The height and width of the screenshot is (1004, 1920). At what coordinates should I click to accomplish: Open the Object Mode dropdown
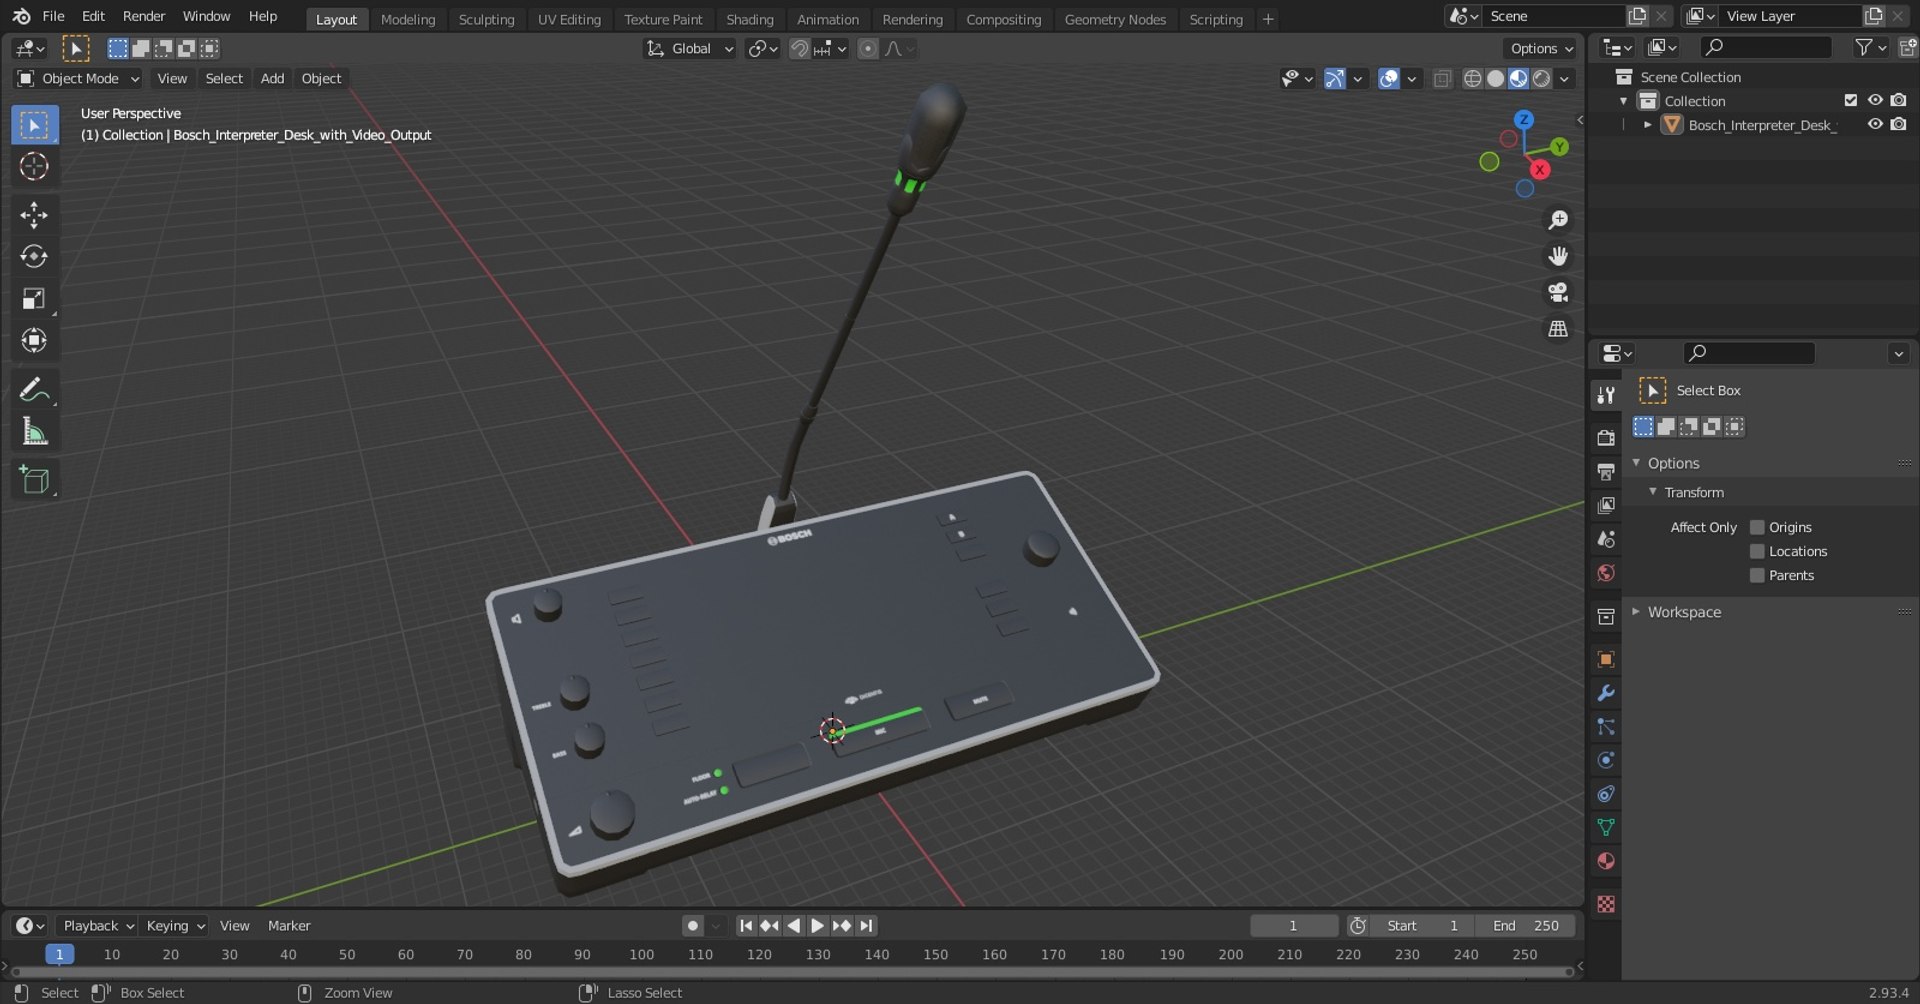(78, 78)
